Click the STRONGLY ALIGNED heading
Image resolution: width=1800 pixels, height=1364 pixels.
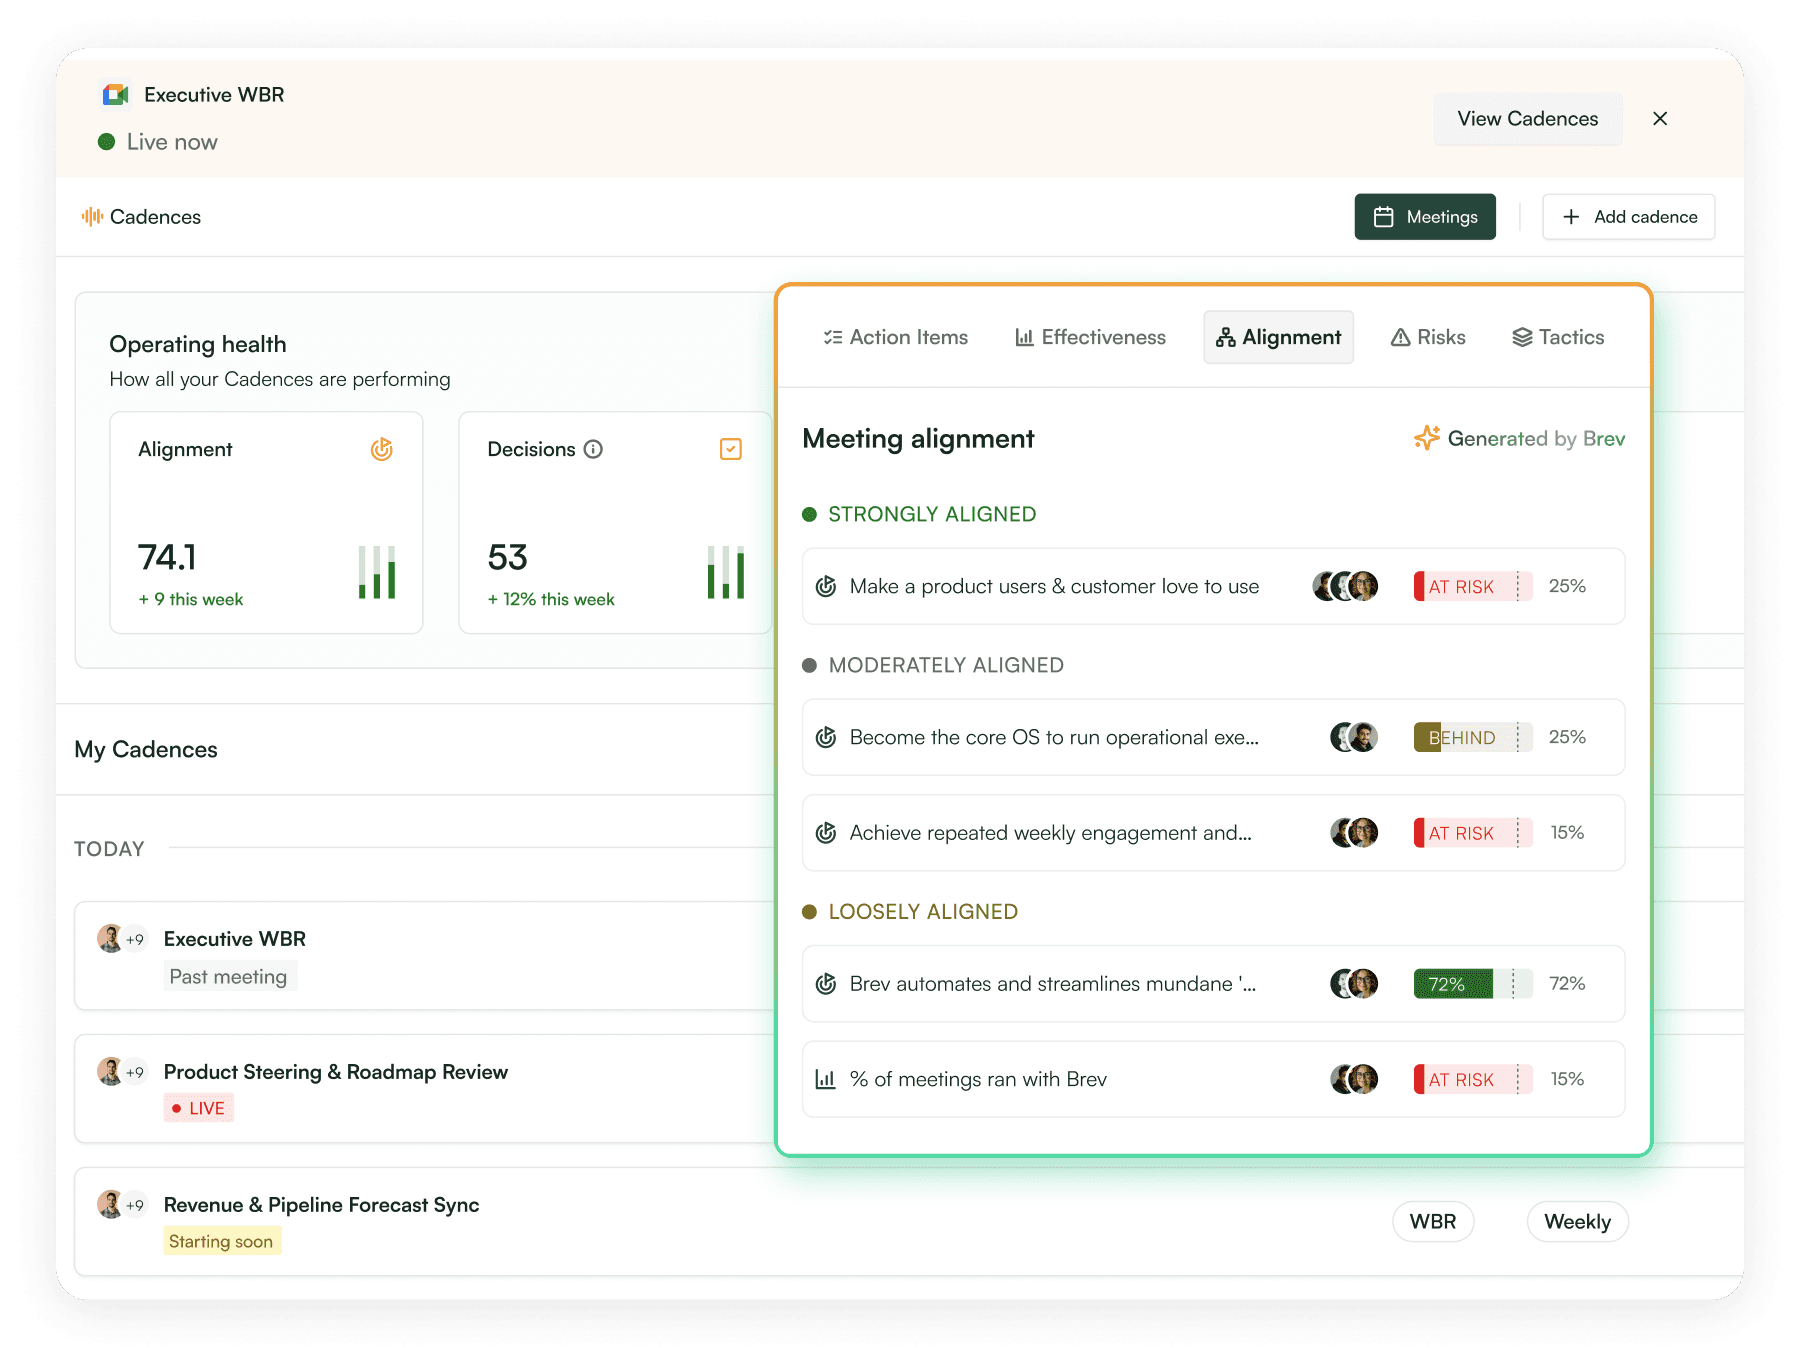click(x=932, y=514)
